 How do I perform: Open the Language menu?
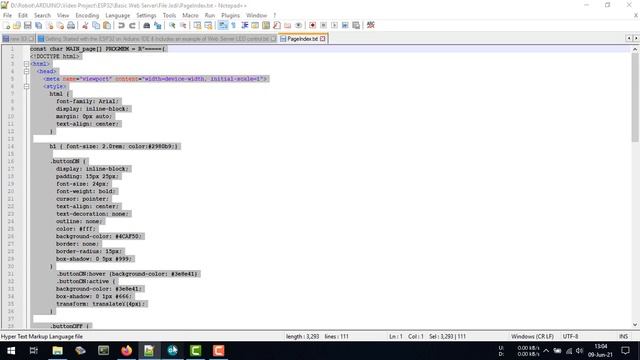pyautogui.click(x=118, y=16)
